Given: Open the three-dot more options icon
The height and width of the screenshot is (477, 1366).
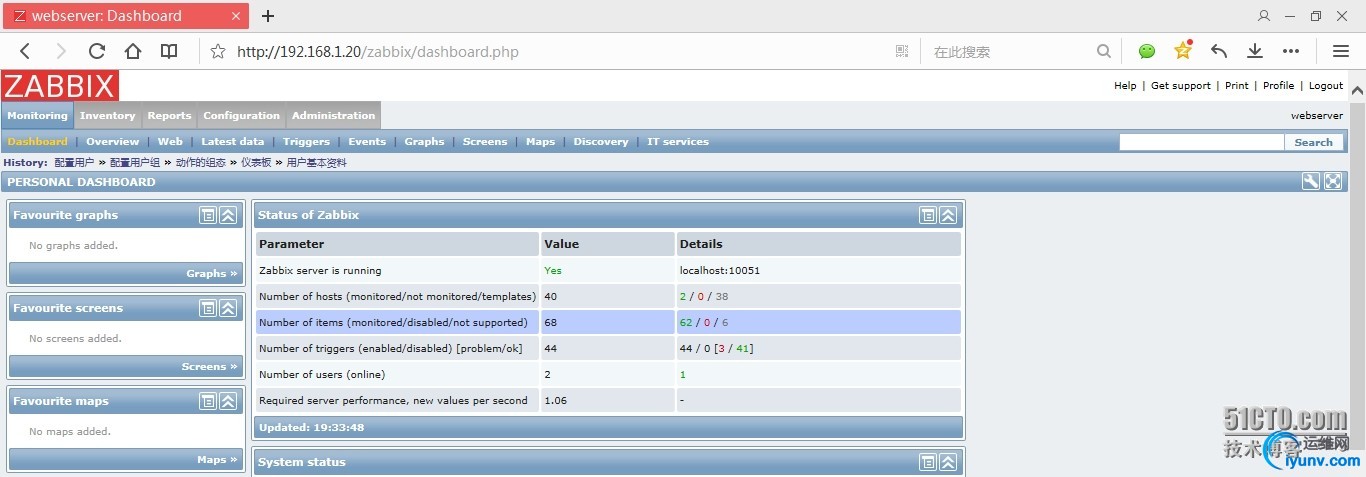Looking at the screenshot, I should pos(1291,51).
